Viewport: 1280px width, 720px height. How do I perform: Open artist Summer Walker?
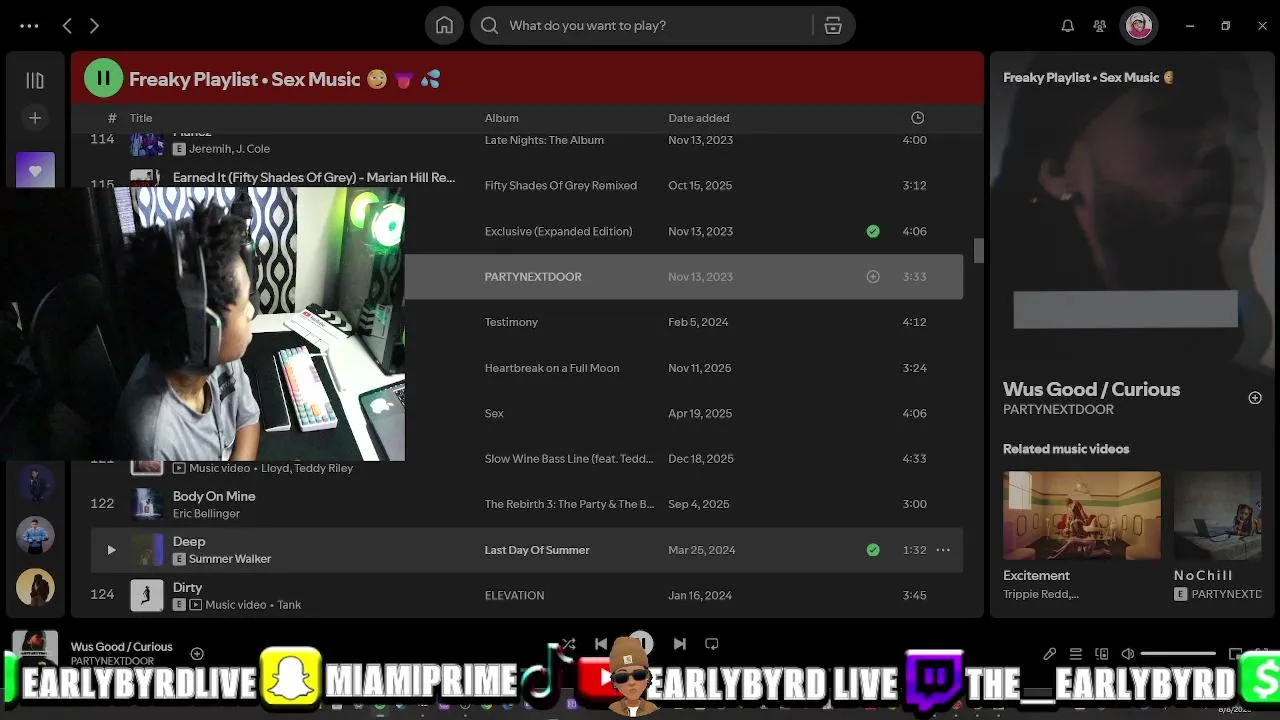(230, 559)
